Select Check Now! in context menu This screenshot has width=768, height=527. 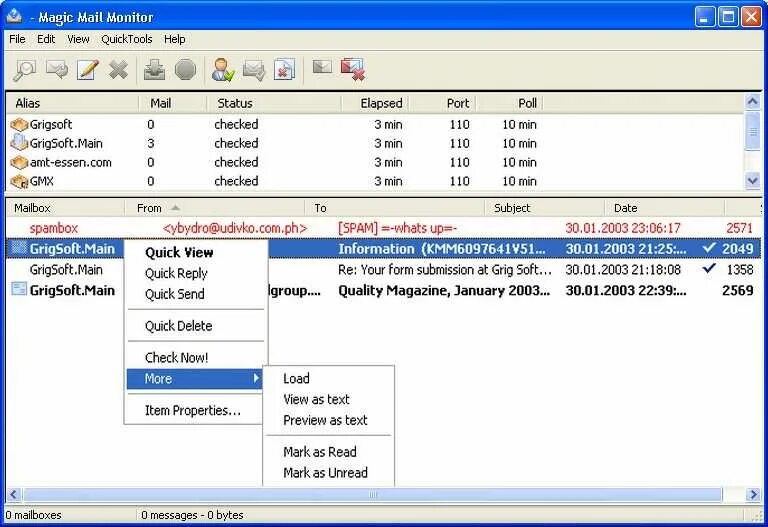(195, 358)
